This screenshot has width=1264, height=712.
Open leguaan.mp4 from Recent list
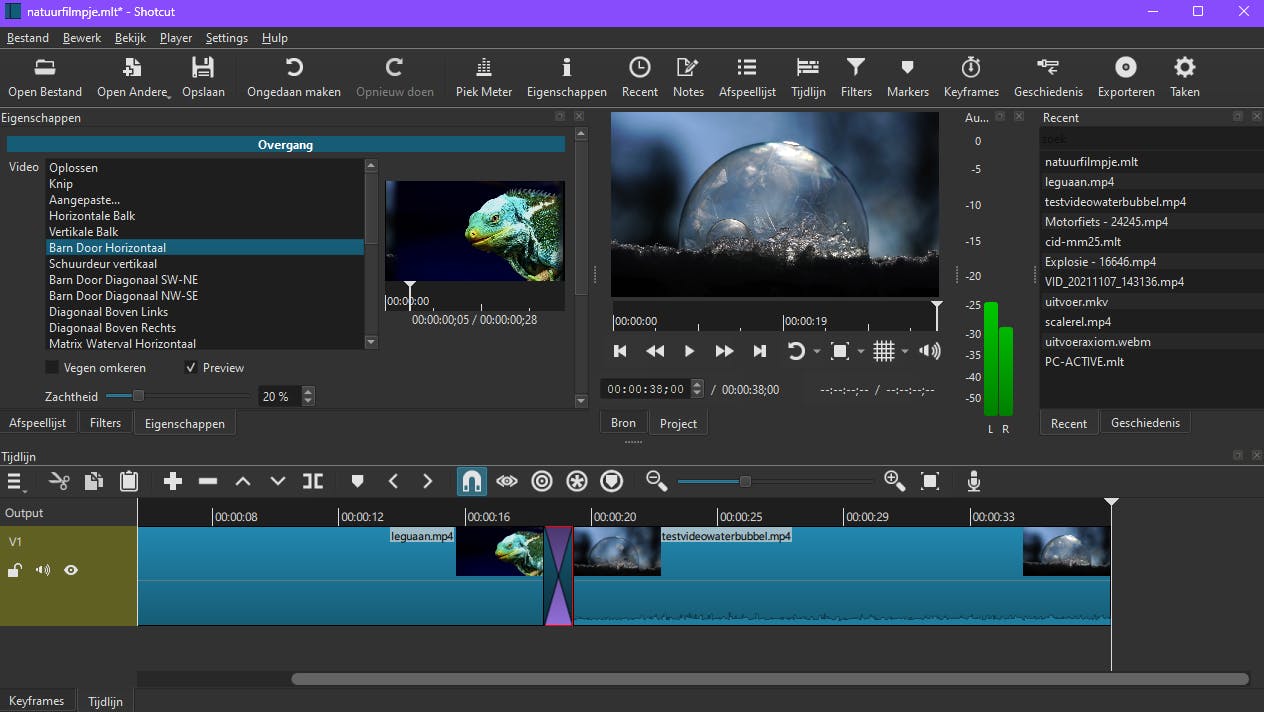(1079, 182)
